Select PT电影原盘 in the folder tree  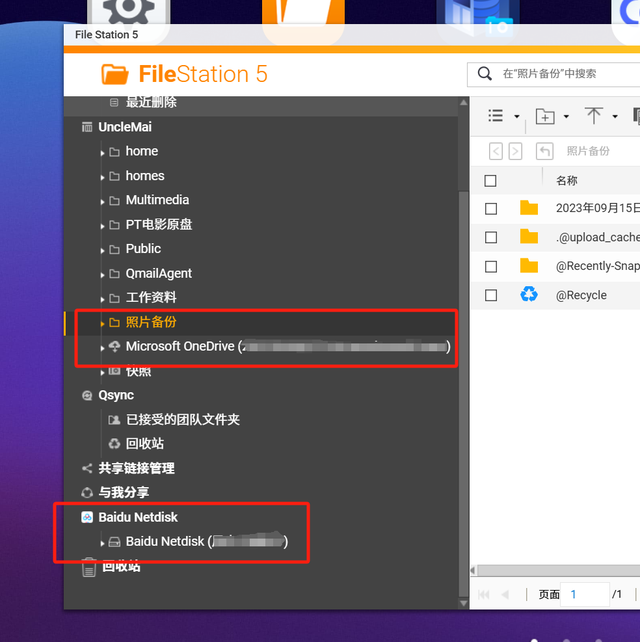pyautogui.click(x=159, y=224)
